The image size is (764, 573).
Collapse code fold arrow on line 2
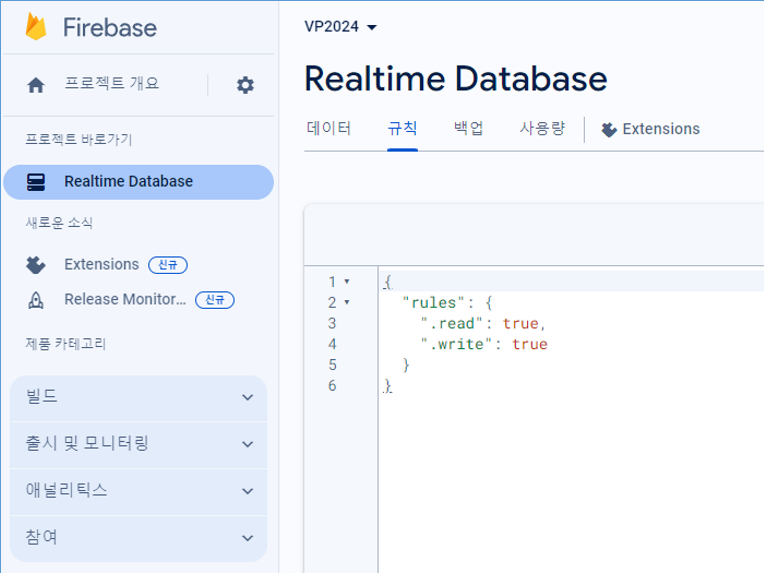click(347, 302)
